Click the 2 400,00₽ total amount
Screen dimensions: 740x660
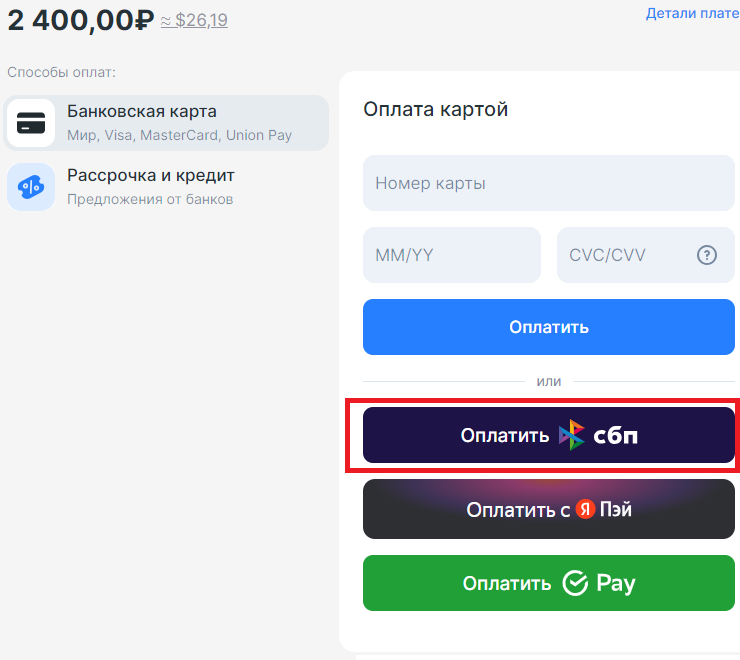80,19
